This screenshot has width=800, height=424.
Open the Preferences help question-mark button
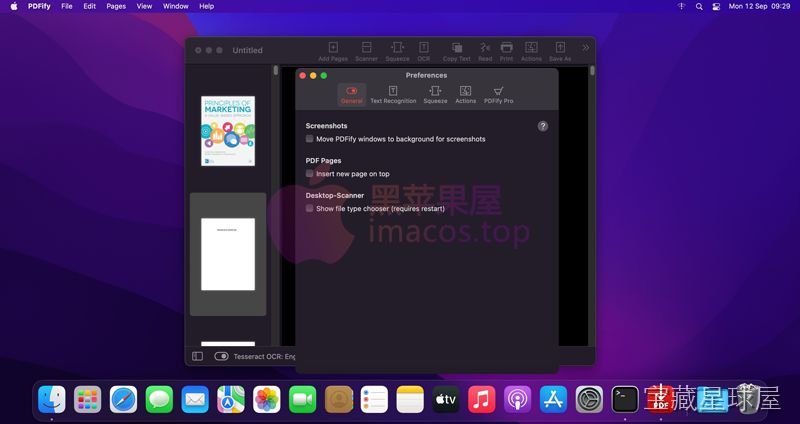(543, 126)
